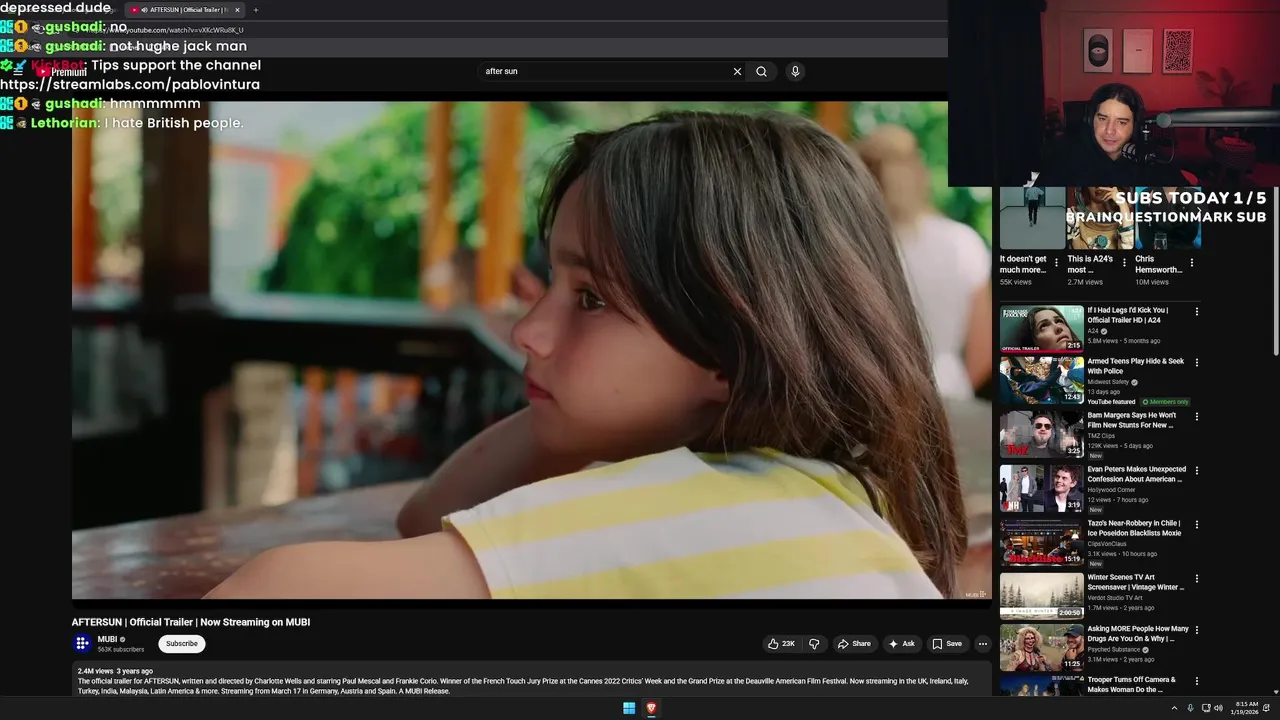The height and width of the screenshot is (720, 1280).
Task: Dislike the Aftersun trailer
Action: click(x=813, y=644)
